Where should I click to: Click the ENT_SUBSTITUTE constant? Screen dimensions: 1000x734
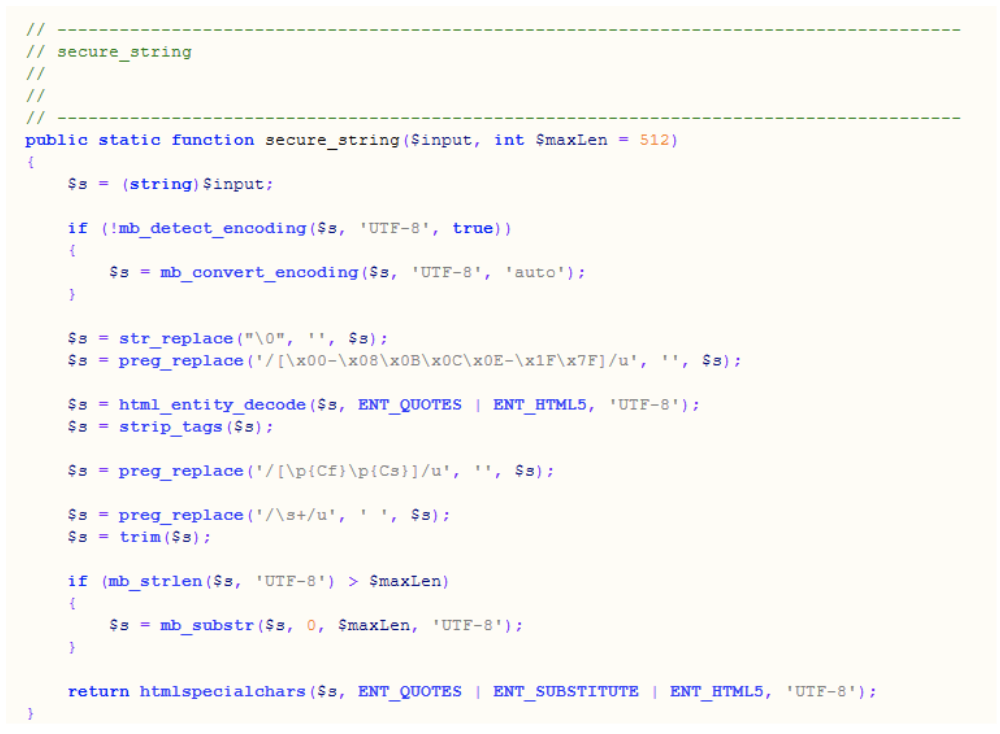coord(566,692)
